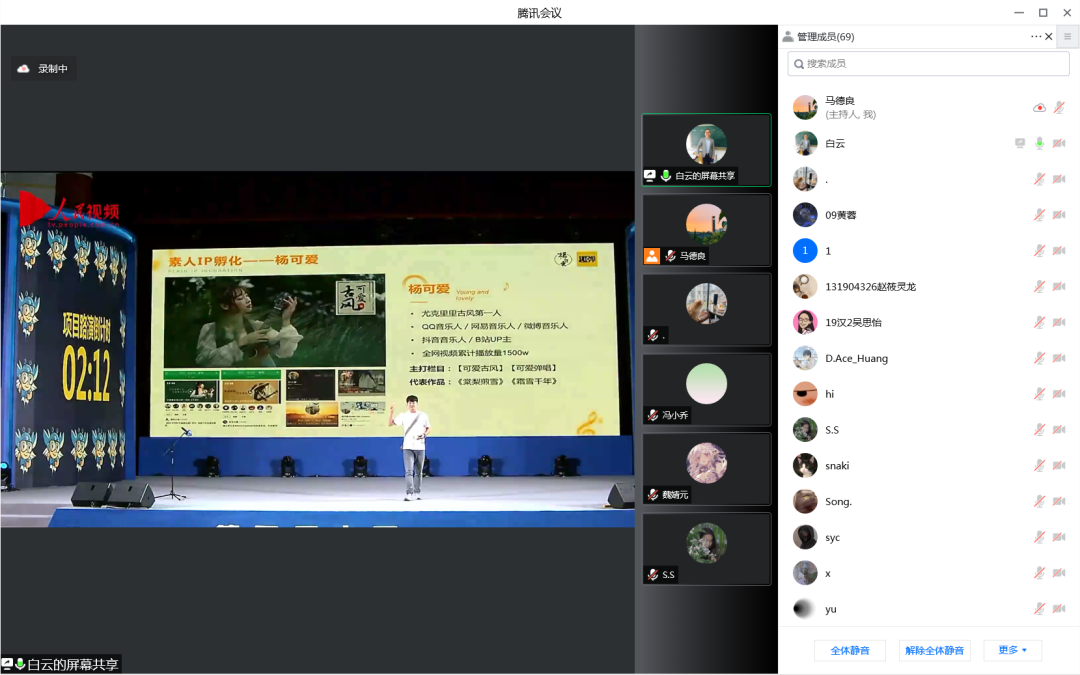Select 白云的屏幕共享 video tile
This screenshot has width=1080, height=675.
tap(707, 150)
